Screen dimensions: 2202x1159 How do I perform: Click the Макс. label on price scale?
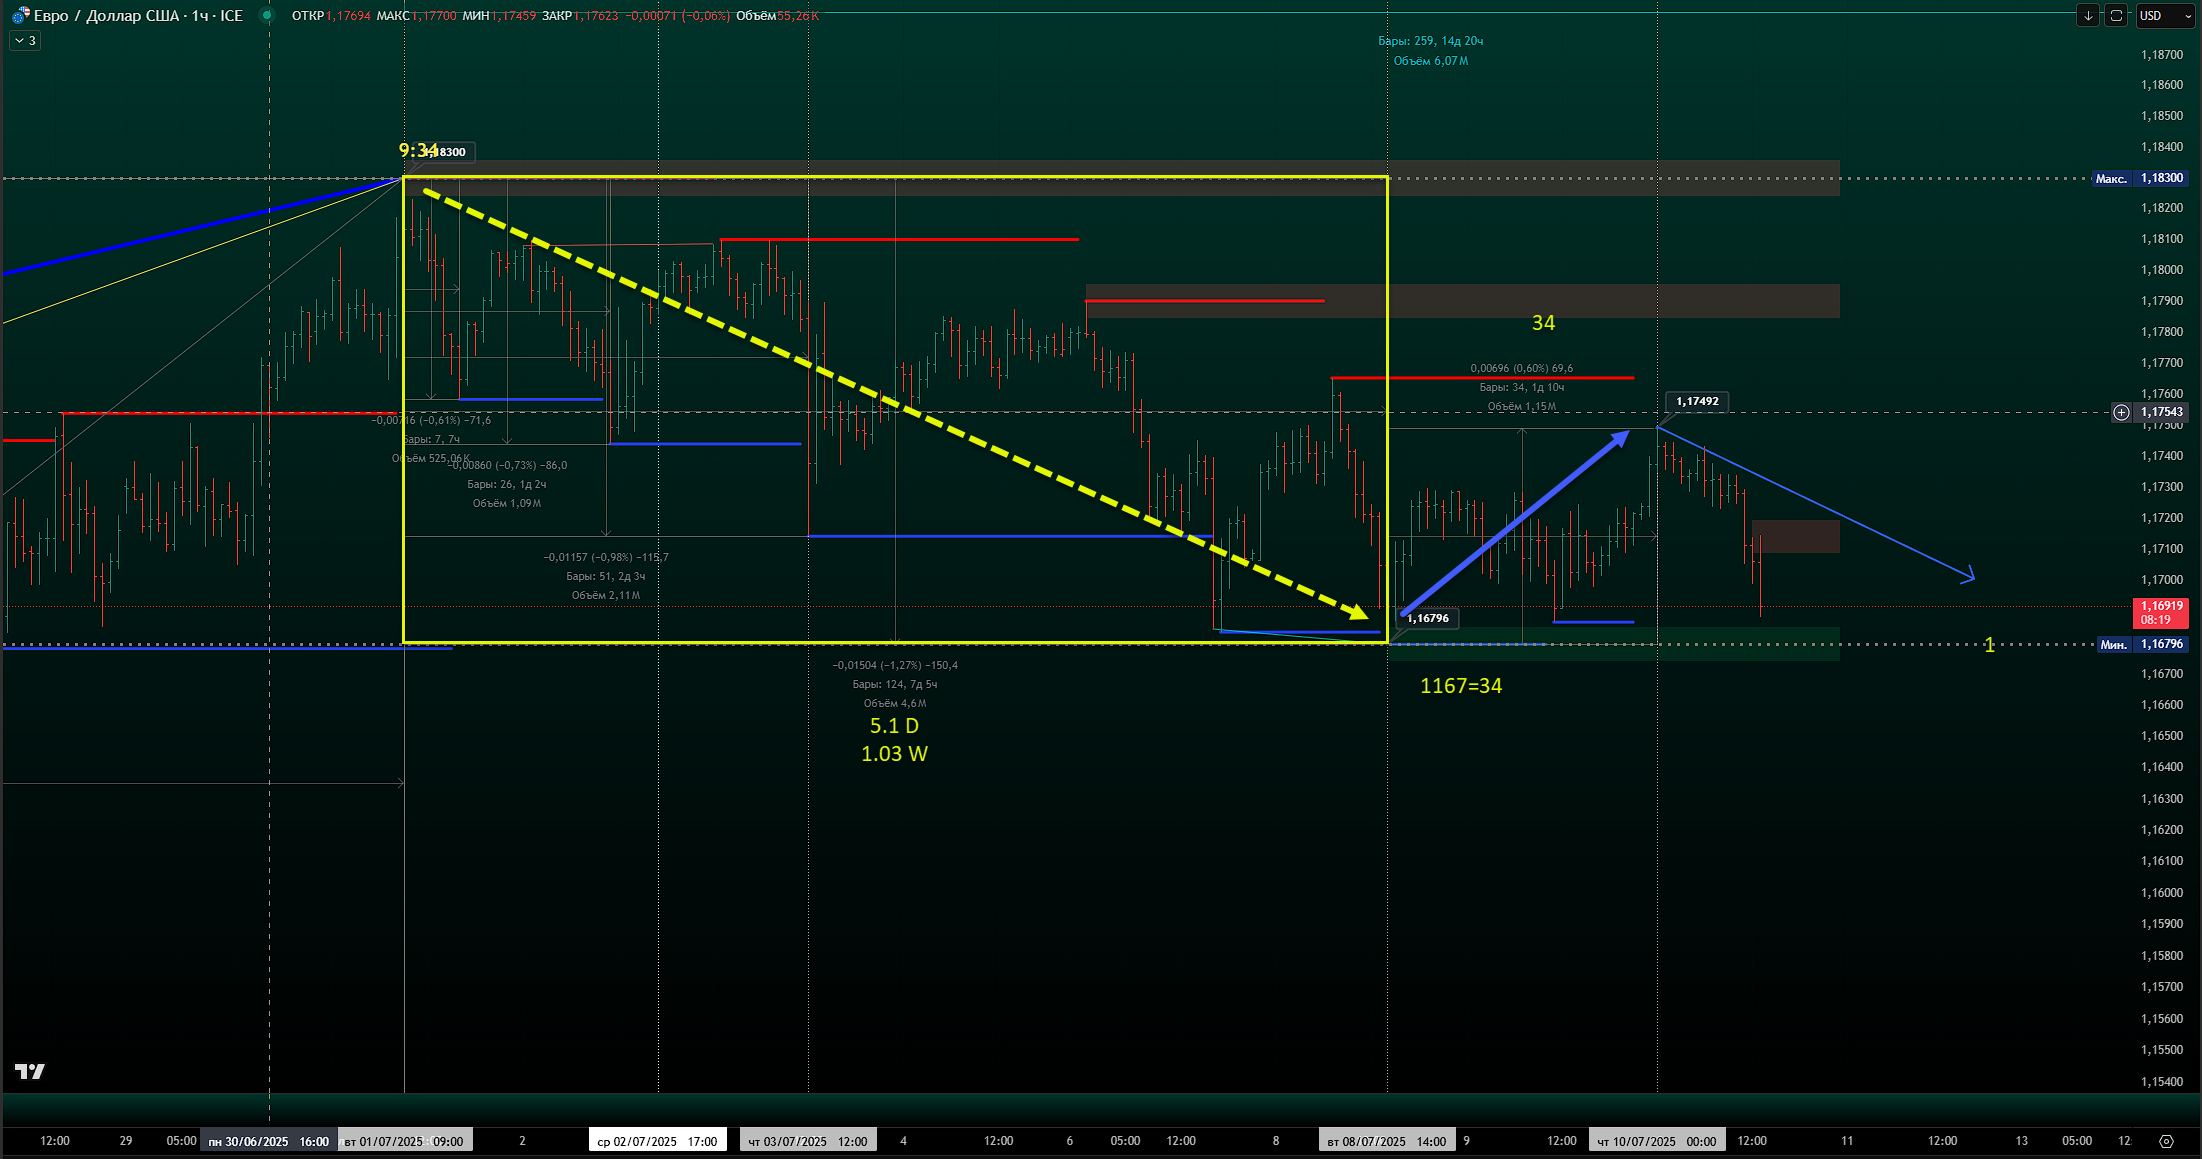point(2111,179)
